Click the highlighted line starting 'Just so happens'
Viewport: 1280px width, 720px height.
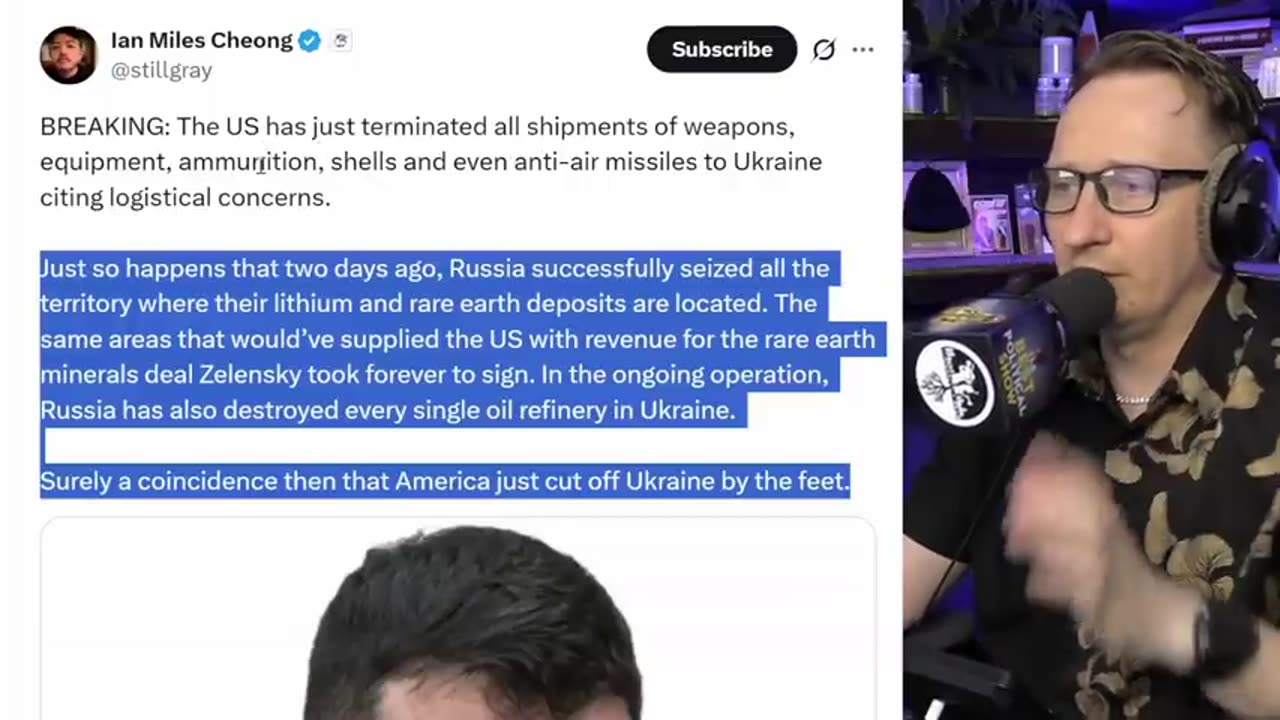pos(435,268)
